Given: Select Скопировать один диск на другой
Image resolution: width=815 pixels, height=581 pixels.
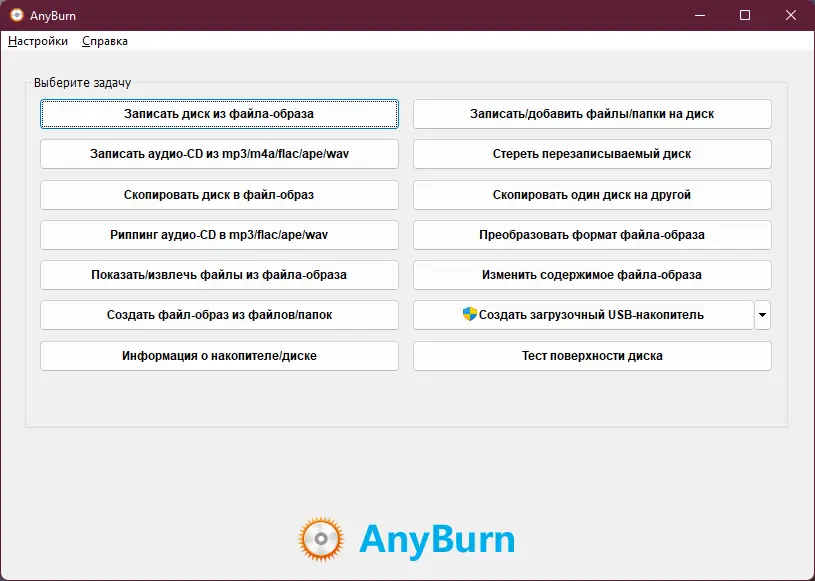Looking at the screenshot, I should click(x=592, y=195).
